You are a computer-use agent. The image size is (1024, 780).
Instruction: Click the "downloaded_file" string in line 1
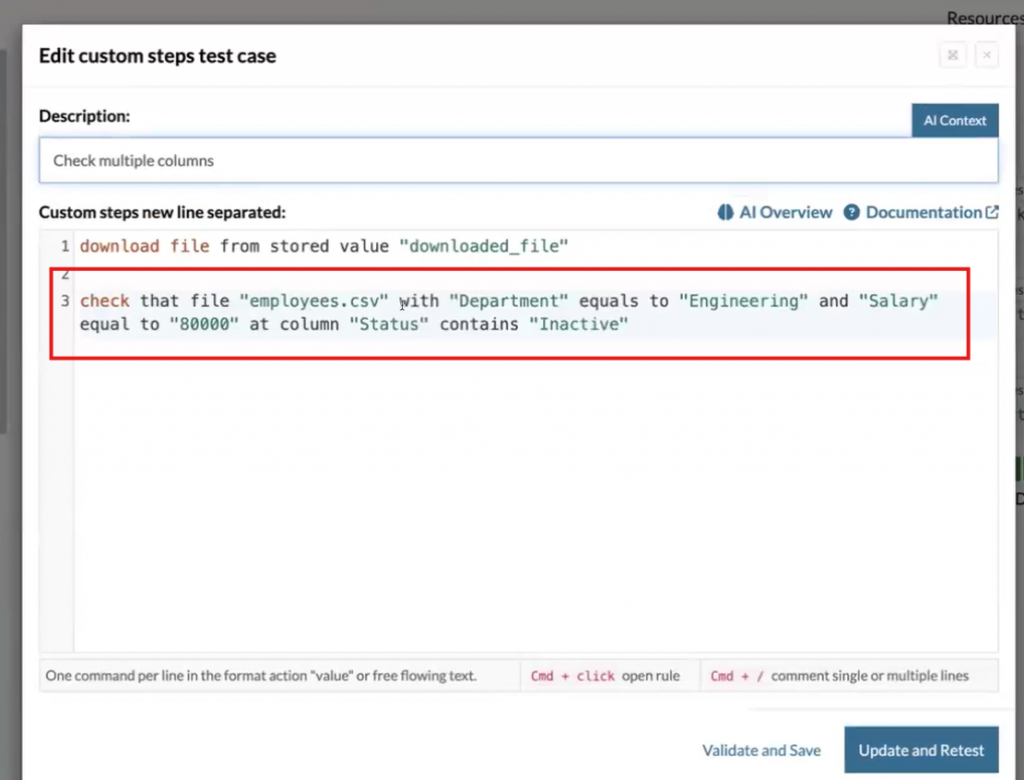pyautogui.click(x=484, y=245)
